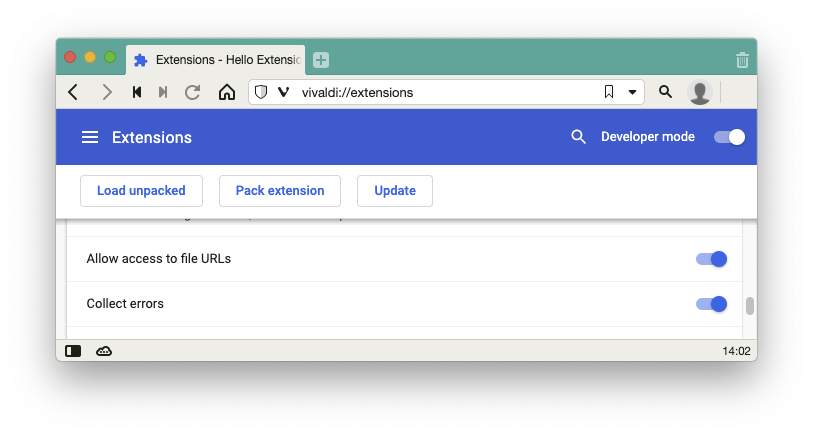The width and height of the screenshot is (813, 435).
Task: Click the Load unpacked button
Action: pyautogui.click(x=141, y=191)
